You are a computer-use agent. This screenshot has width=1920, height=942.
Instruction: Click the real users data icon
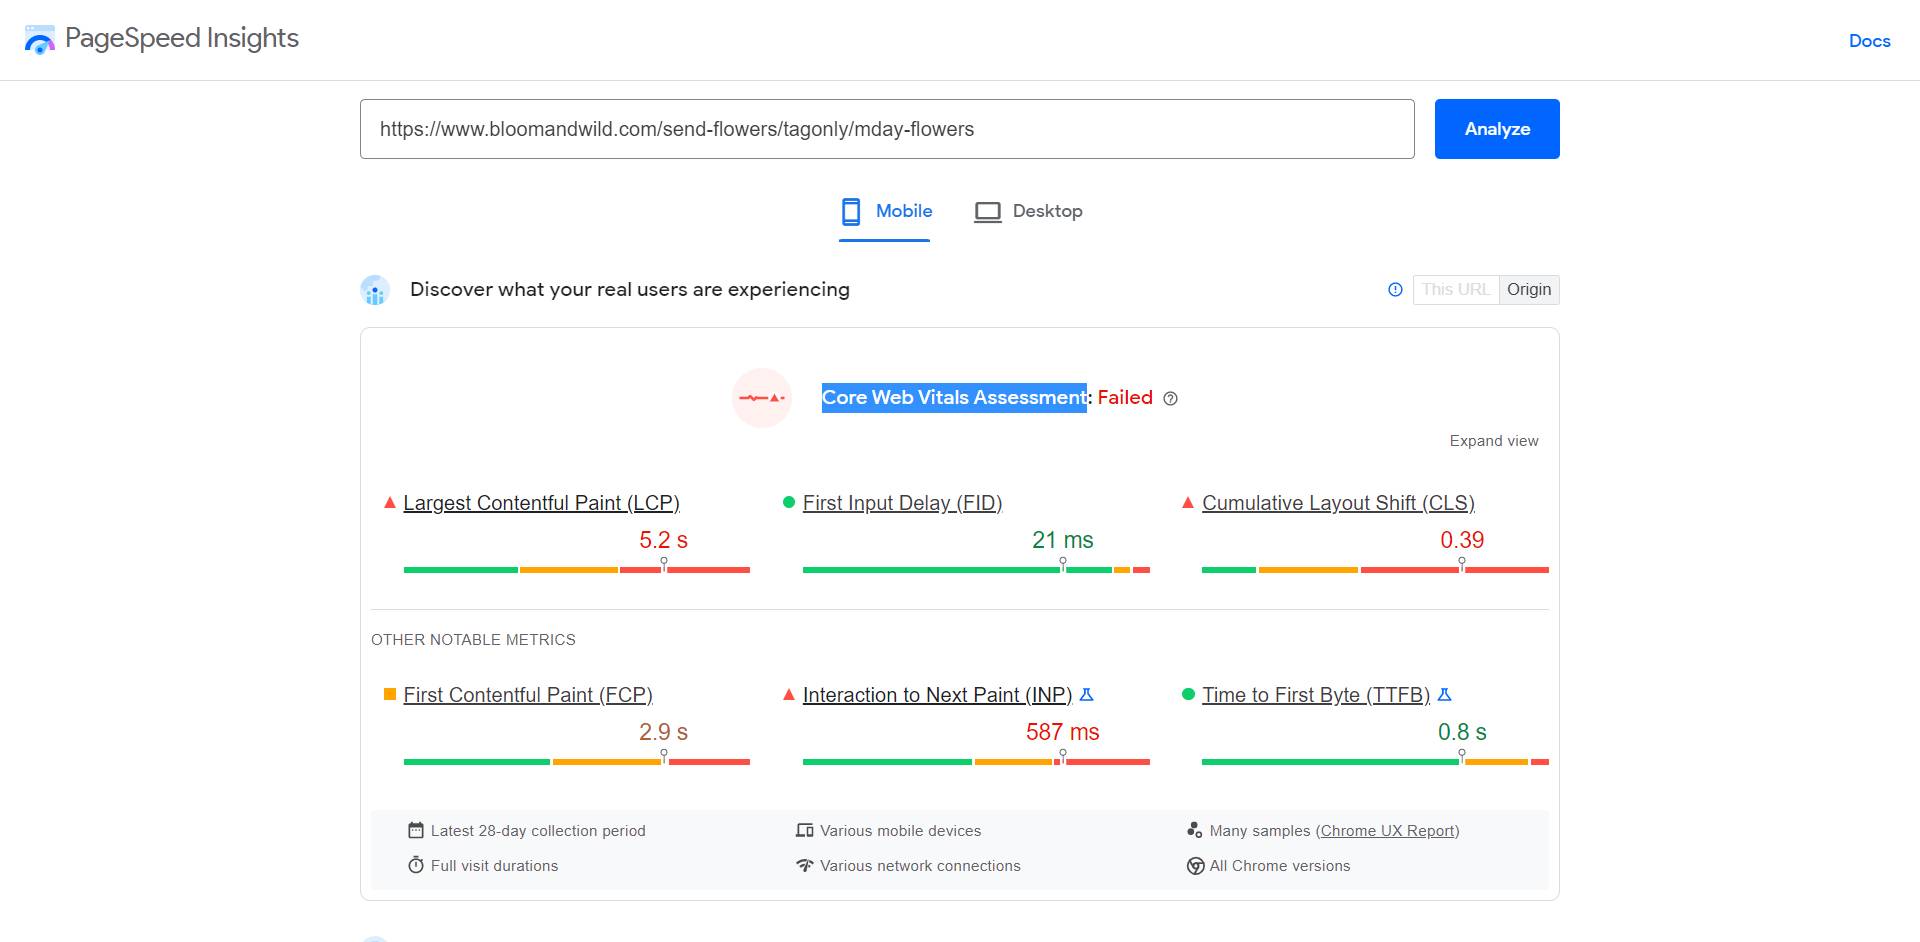(x=375, y=291)
